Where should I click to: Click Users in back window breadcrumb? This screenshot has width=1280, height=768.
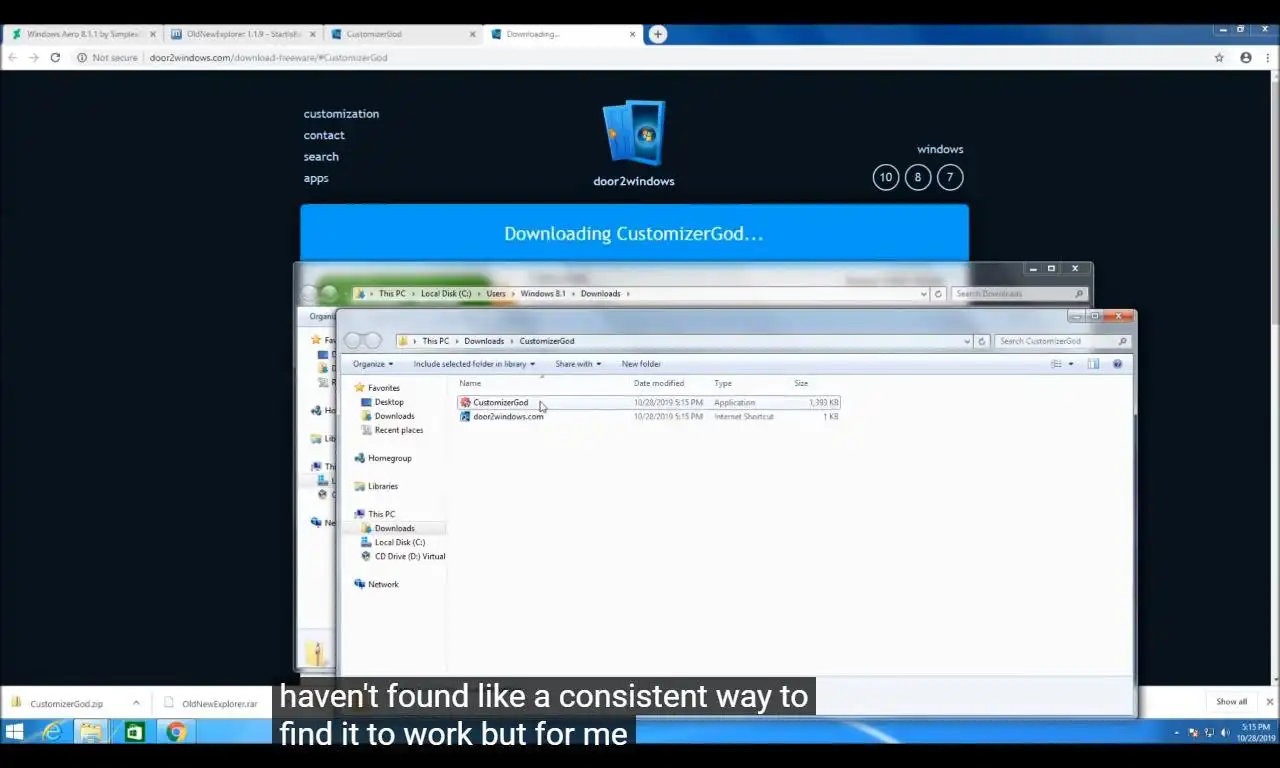[496, 294]
